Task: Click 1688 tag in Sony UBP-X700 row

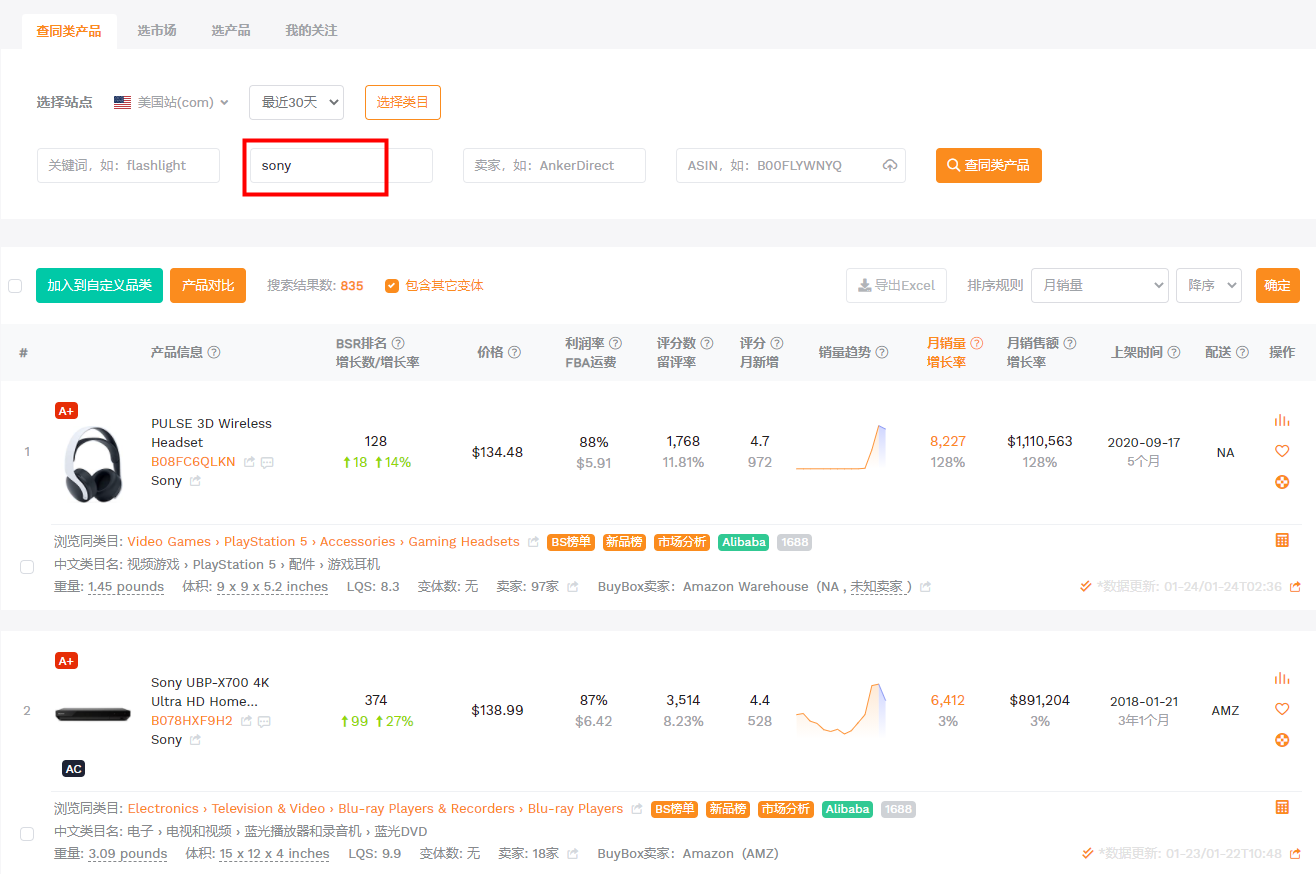Action: [x=898, y=809]
